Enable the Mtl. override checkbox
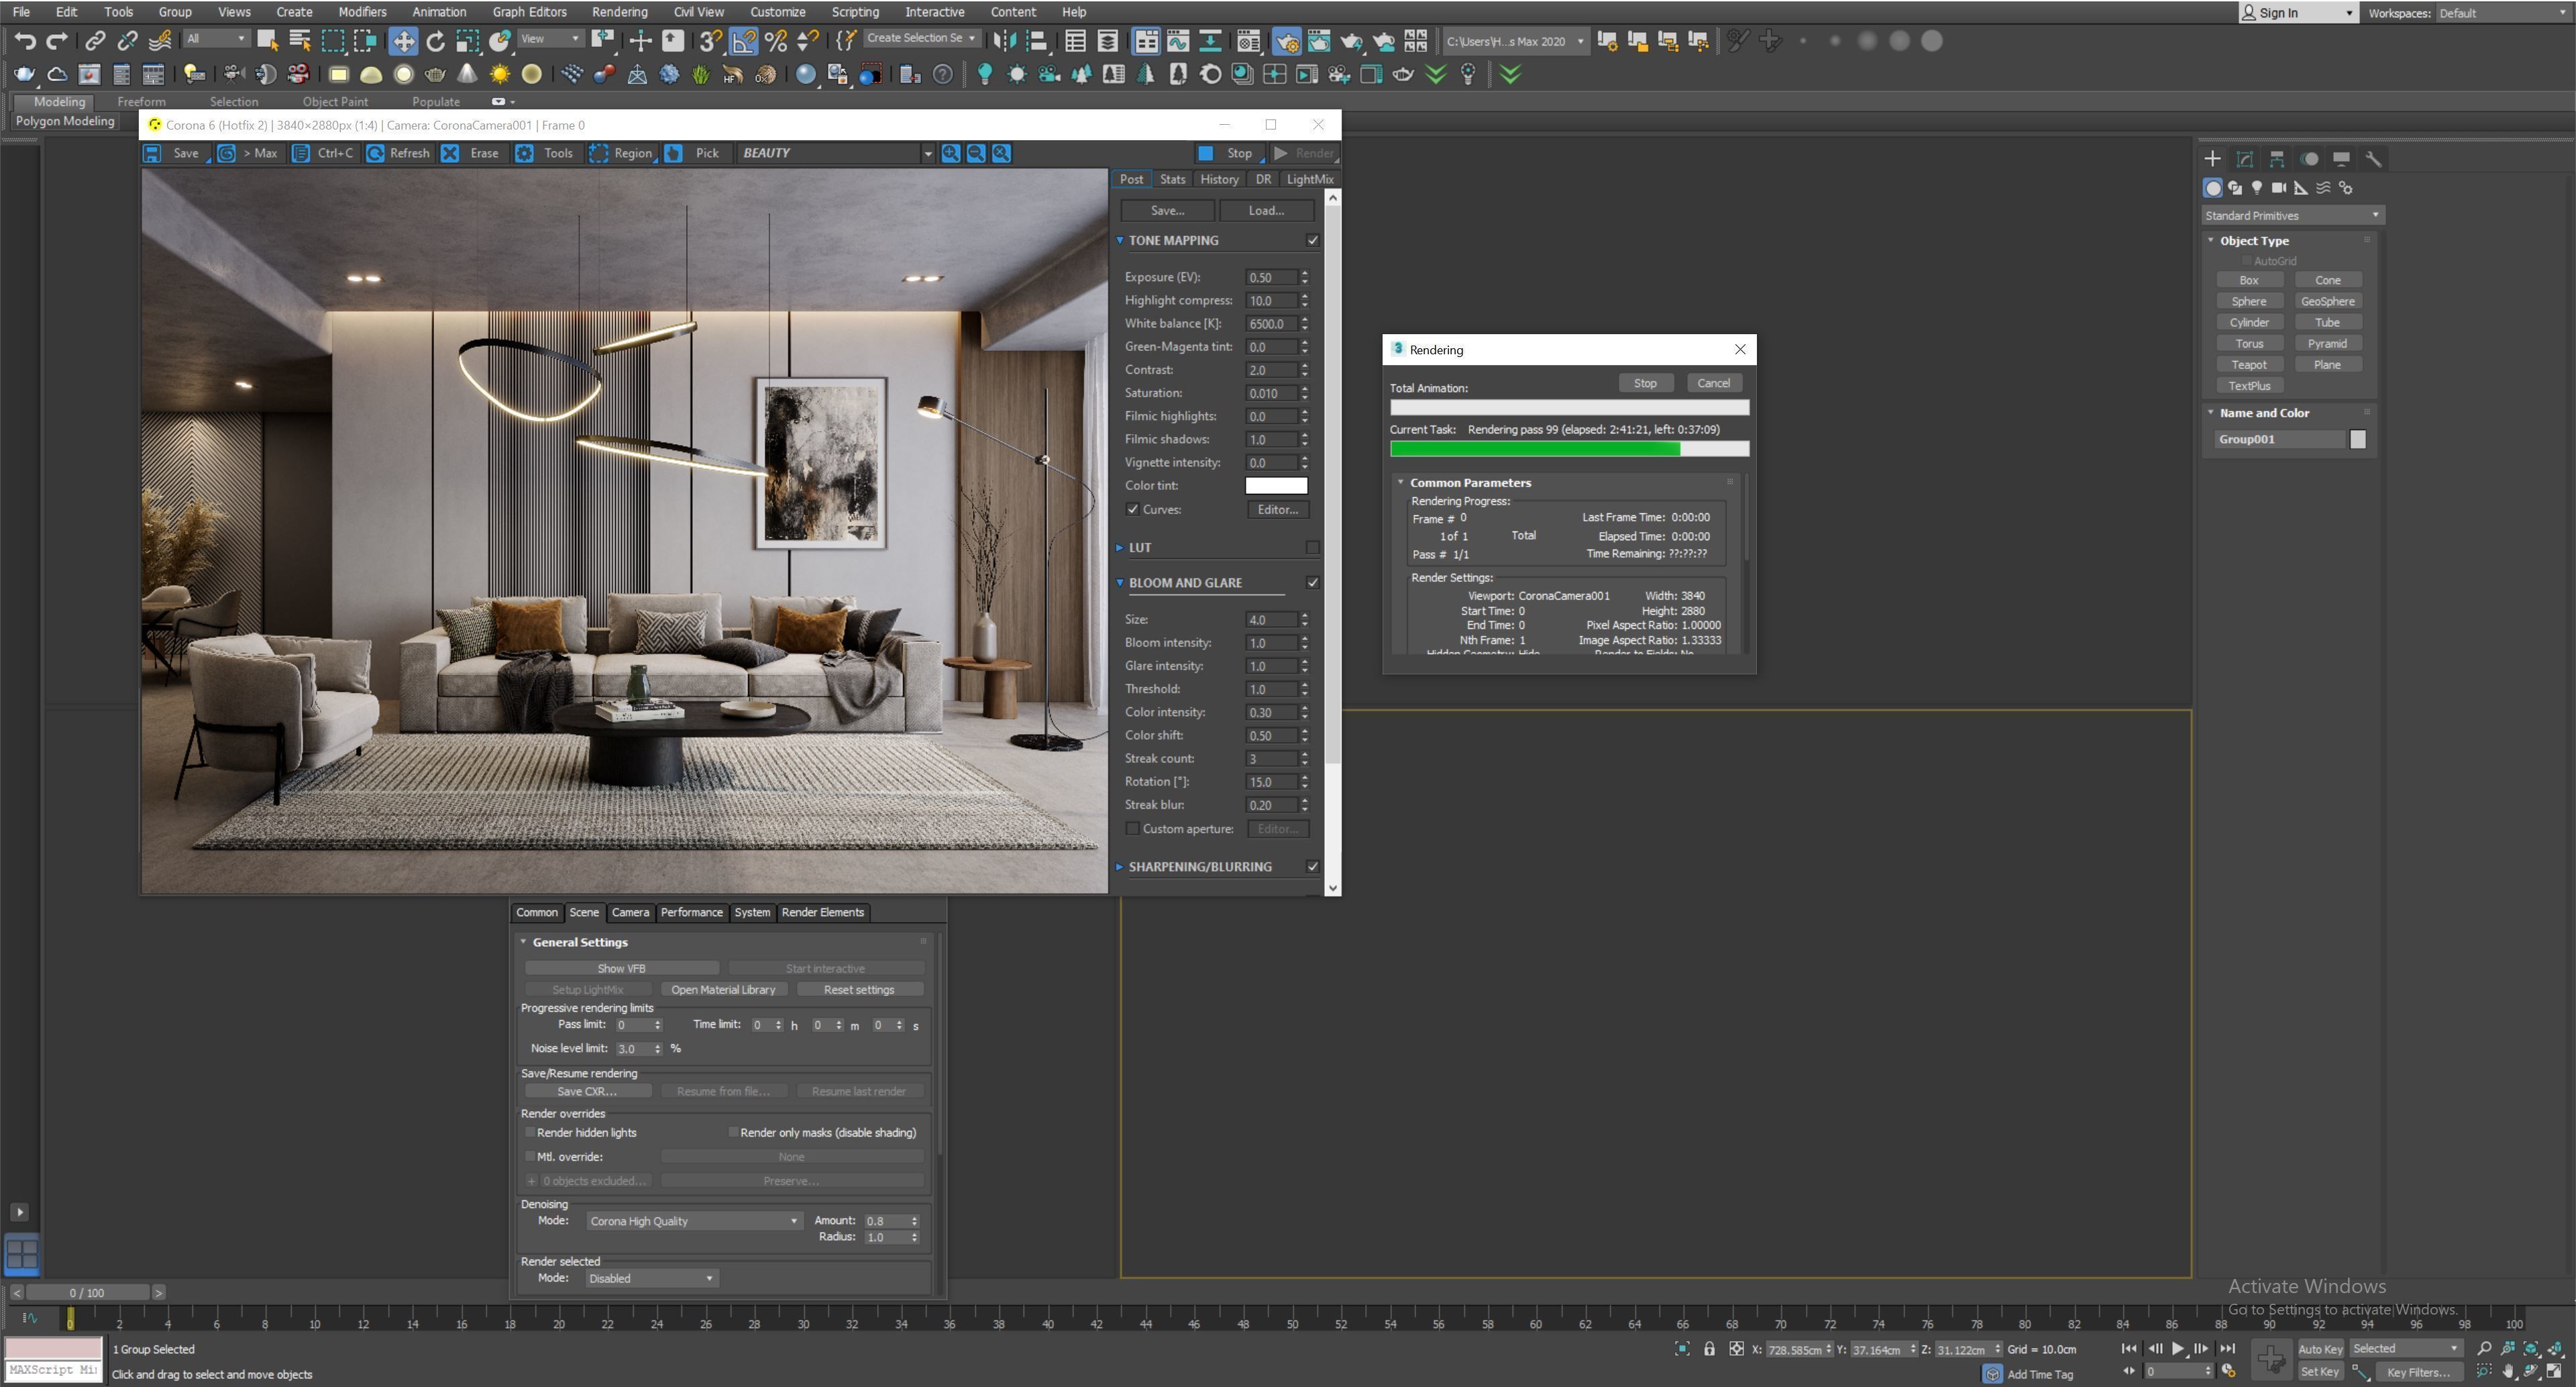The width and height of the screenshot is (2576, 1387). coord(530,1156)
